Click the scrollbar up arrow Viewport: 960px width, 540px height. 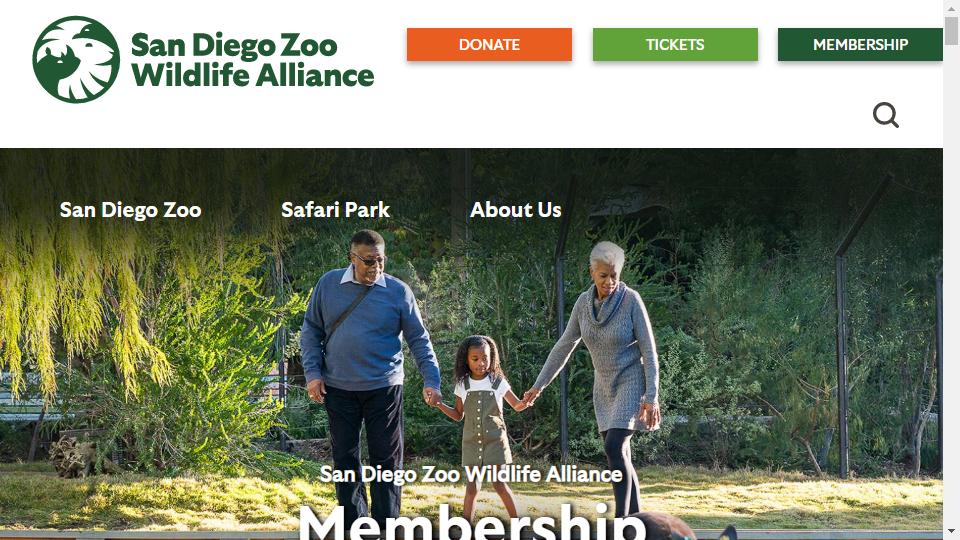tap(951, 8)
